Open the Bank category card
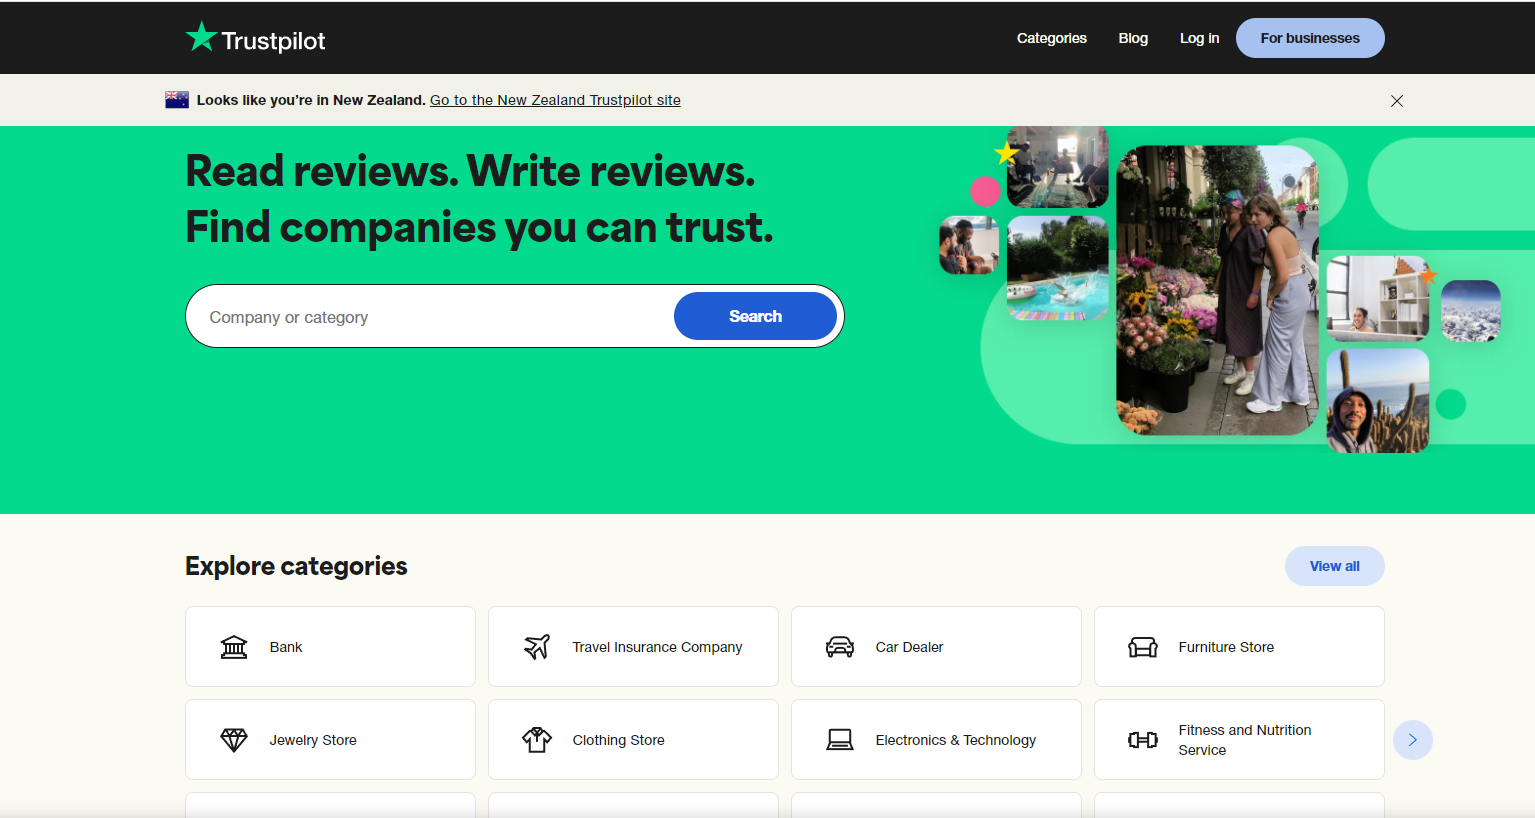The width and height of the screenshot is (1535, 818). pyautogui.click(x=330, y=647)
